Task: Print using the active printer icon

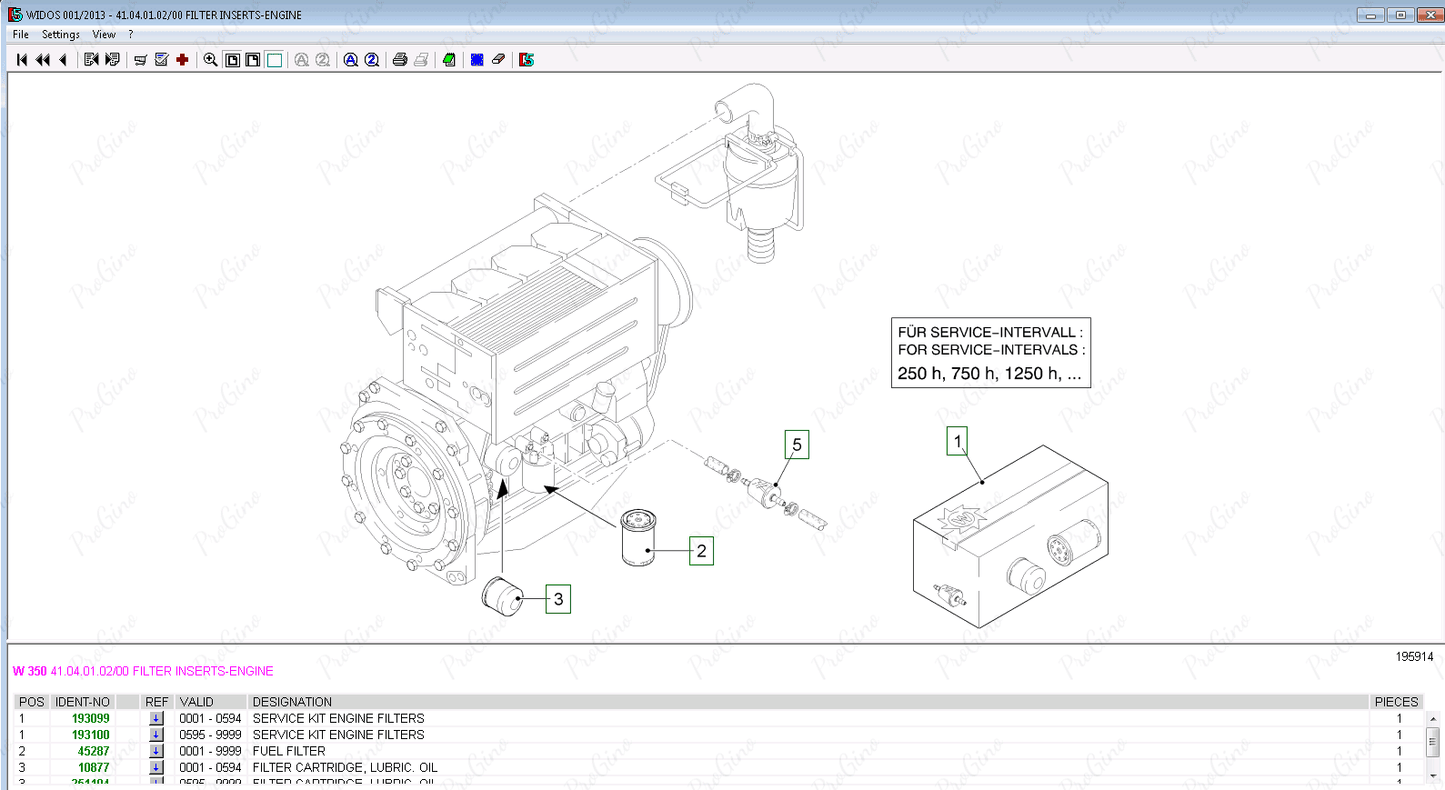Action: tap(400, 60)
